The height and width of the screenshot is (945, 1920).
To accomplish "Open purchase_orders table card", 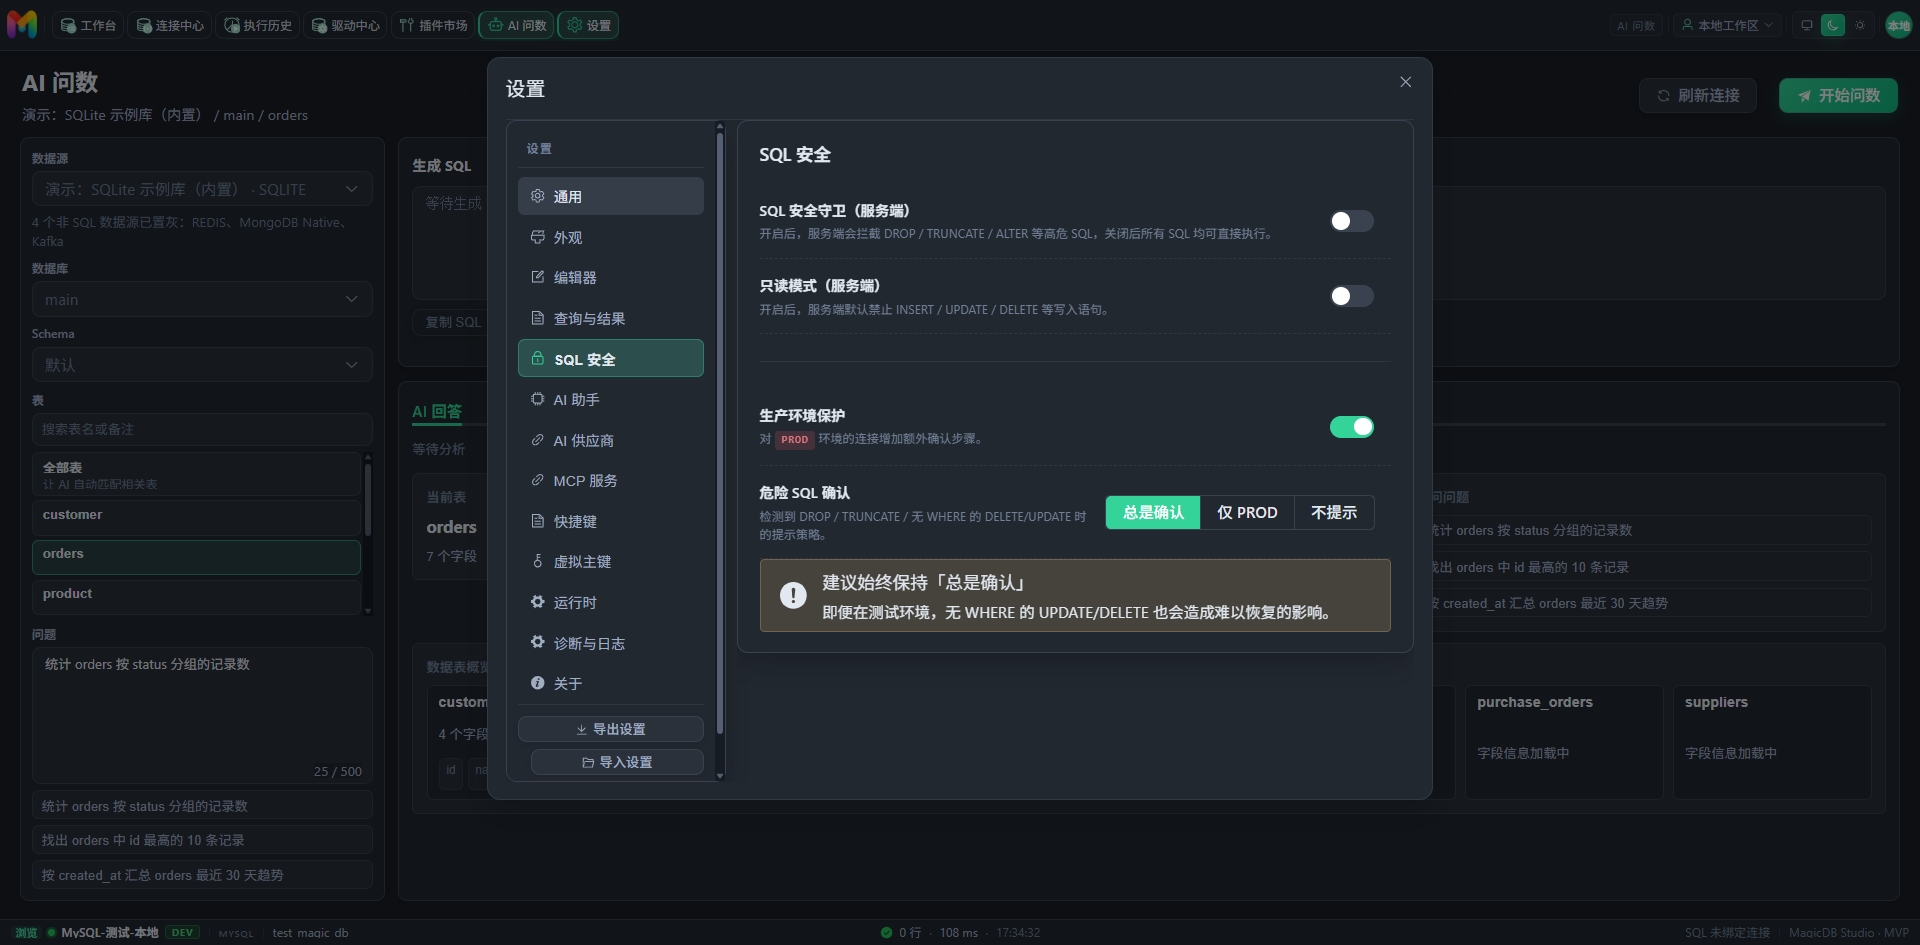I will [x=1564, y=741].
